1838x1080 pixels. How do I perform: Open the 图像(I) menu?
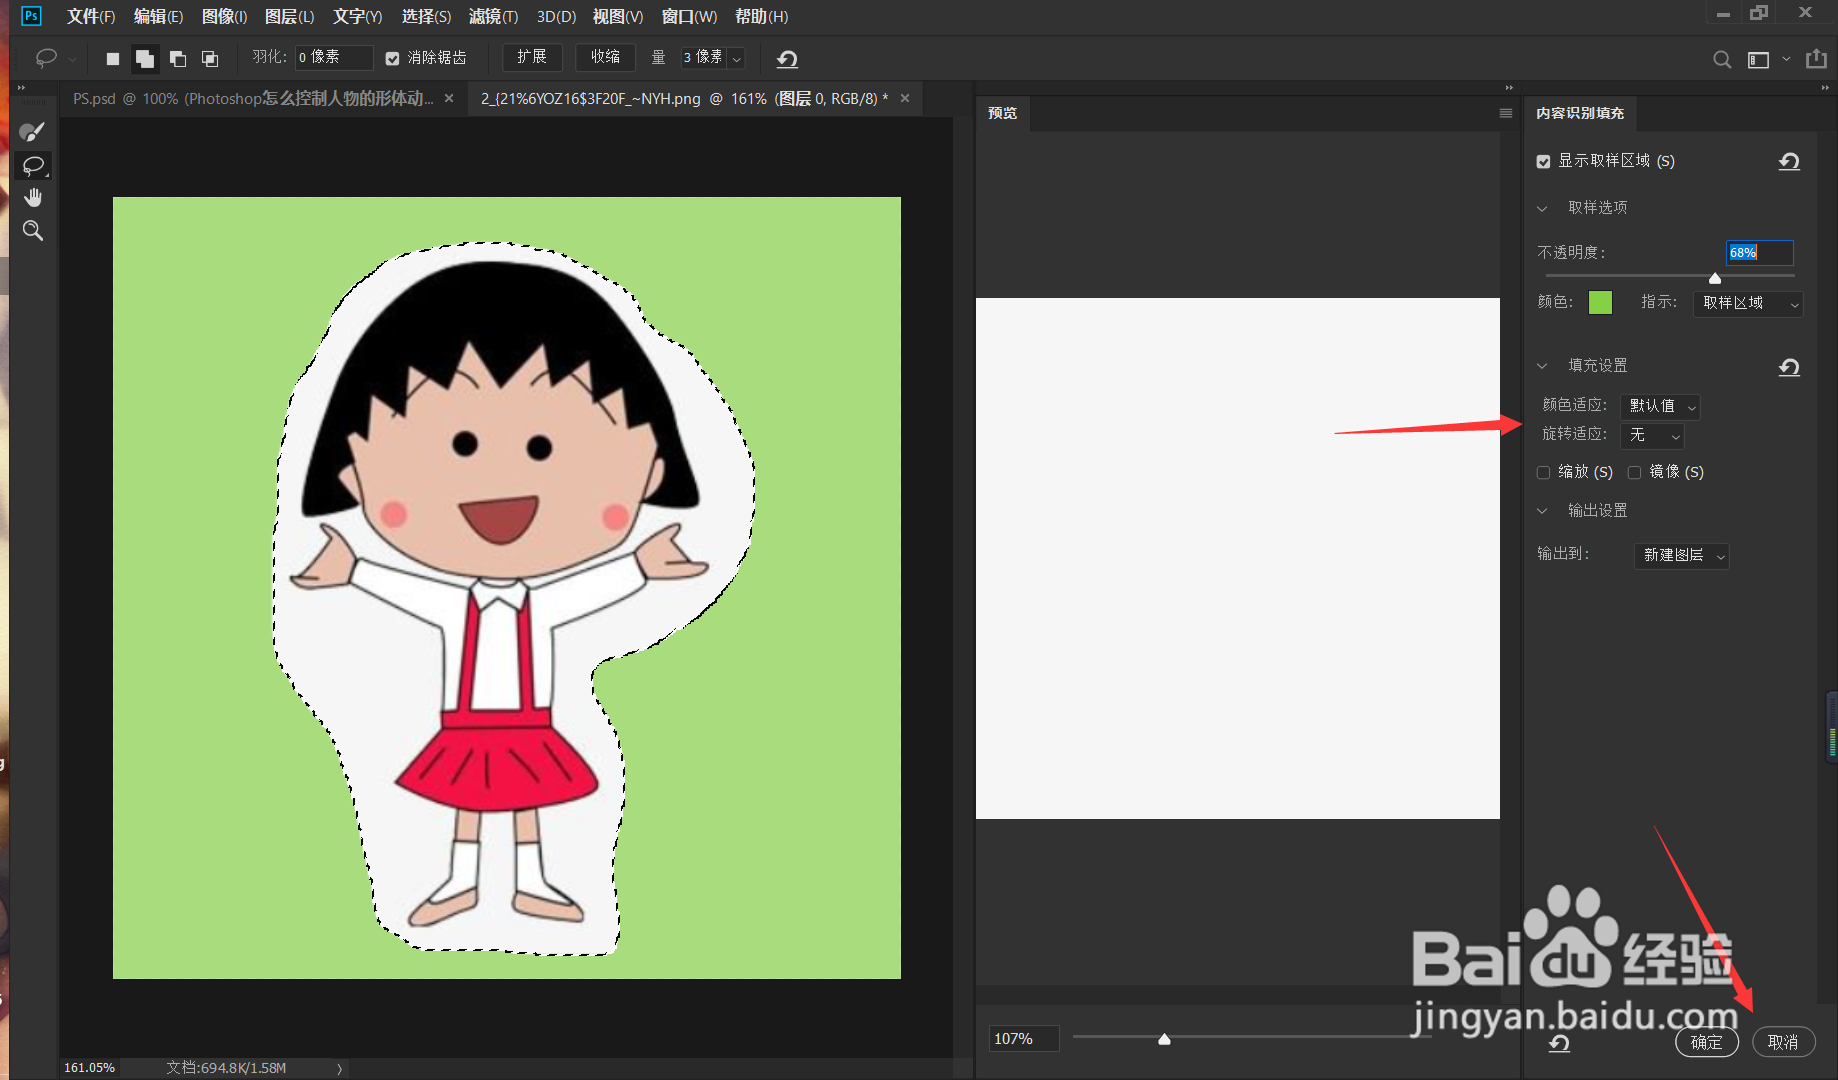[x=224, y=17]
